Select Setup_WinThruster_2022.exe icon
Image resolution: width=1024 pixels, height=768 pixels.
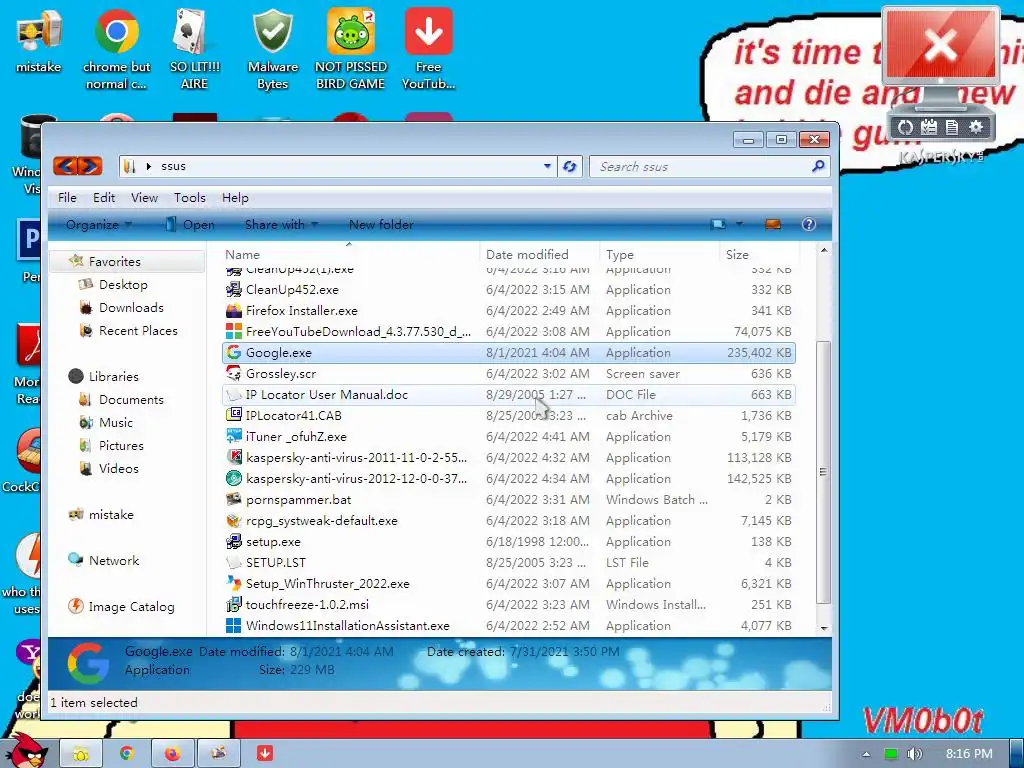(x=234, y=583)
